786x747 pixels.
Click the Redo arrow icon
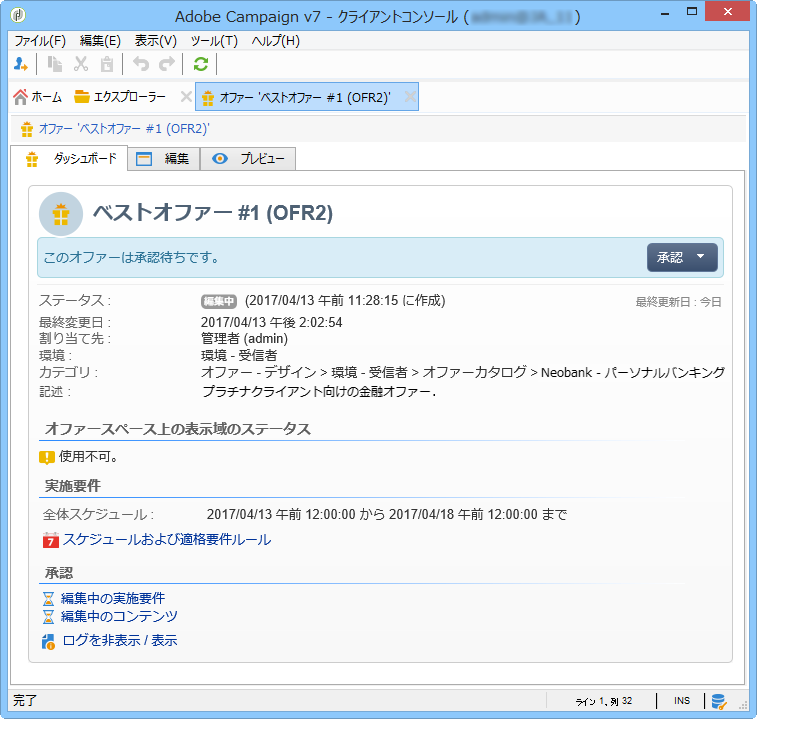point(167,64)
